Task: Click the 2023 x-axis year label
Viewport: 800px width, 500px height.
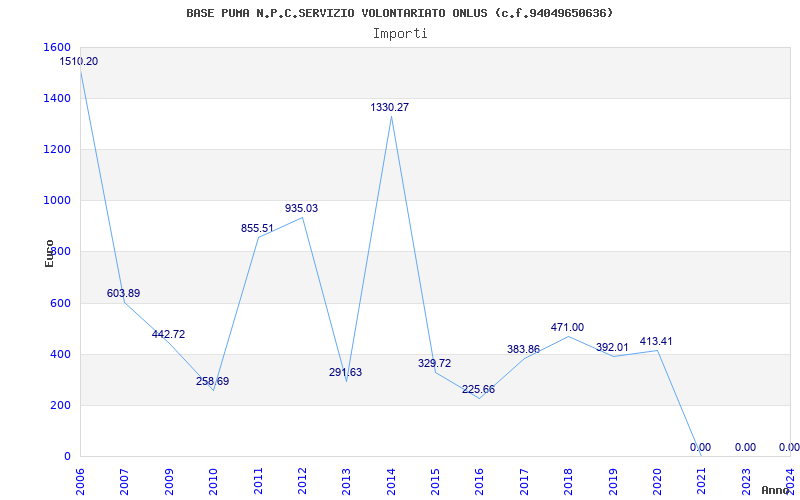Action: 746,482
